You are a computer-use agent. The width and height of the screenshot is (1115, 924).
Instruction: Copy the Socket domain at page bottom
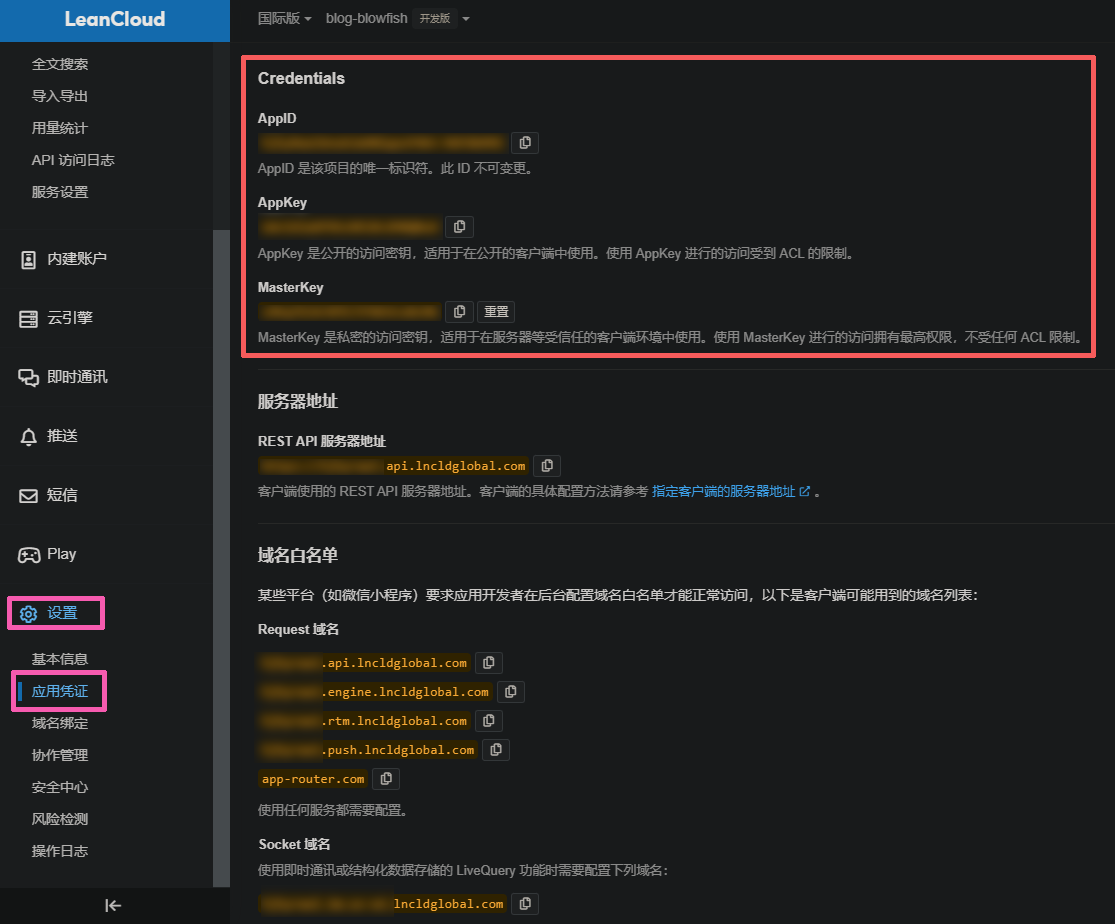point(525,903)
